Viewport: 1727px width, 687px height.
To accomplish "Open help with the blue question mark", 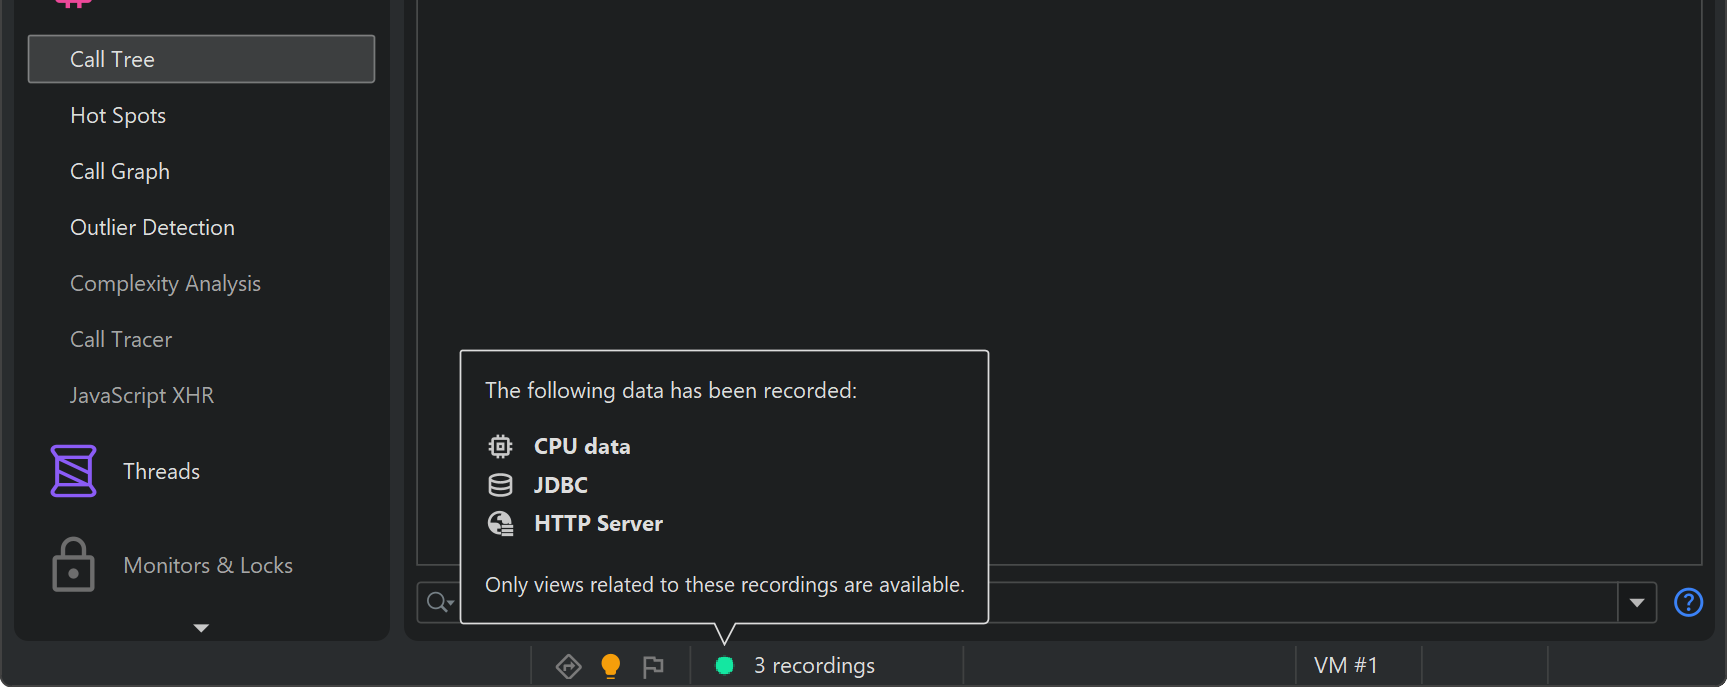I will pyautogui.click(x=1688, y=602).
